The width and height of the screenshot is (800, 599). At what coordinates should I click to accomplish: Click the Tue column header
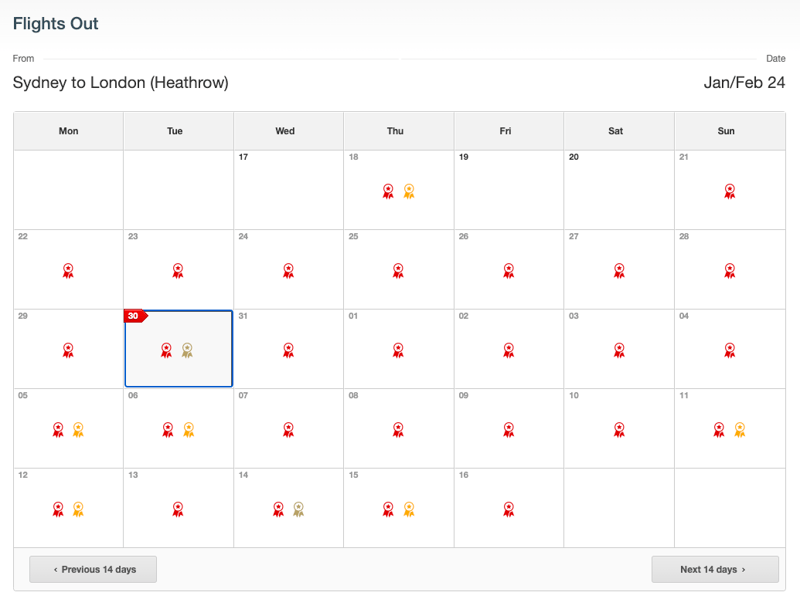point(179,131)
